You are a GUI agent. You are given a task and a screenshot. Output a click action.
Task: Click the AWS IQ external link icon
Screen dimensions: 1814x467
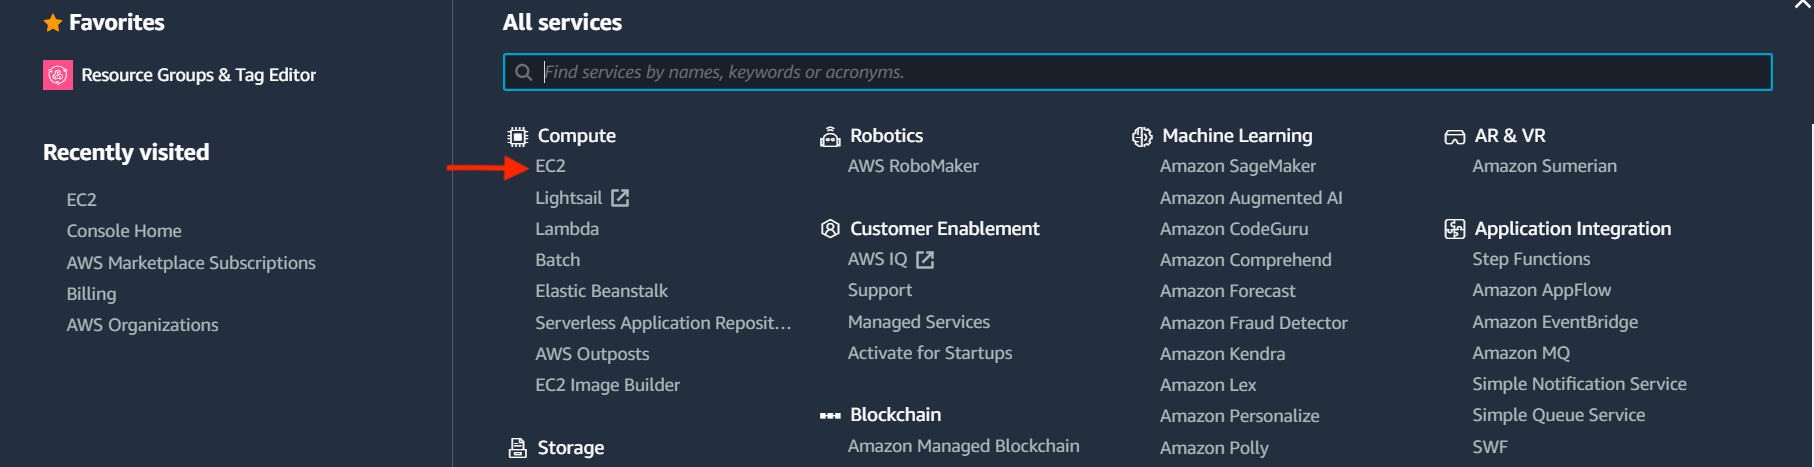[925, 260]
